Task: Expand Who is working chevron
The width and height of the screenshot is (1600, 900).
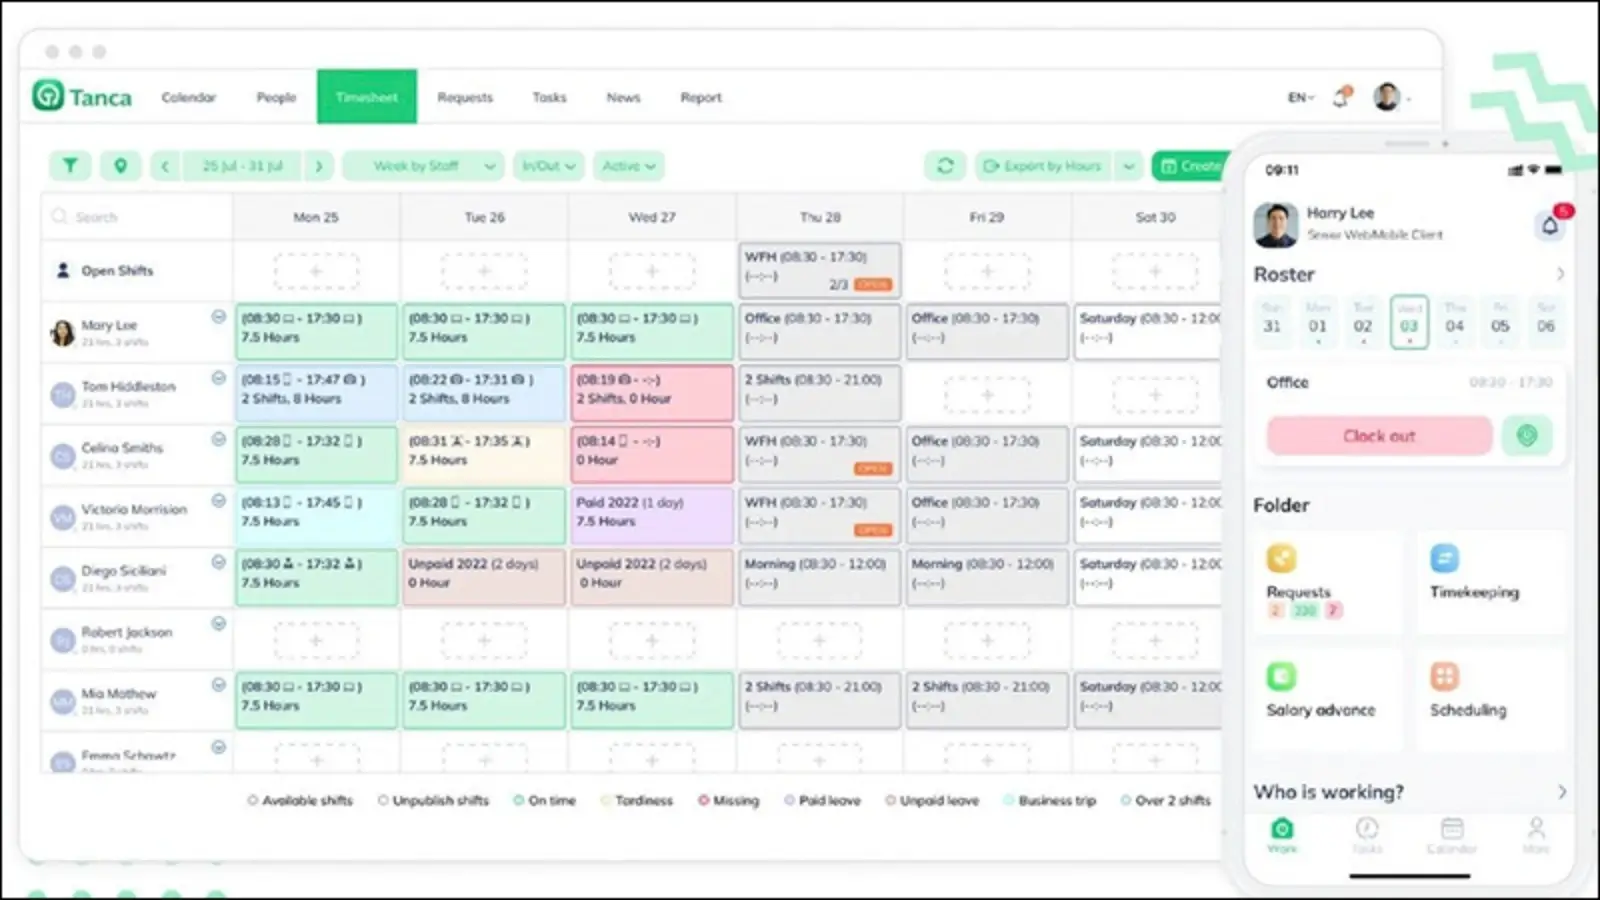Action: tap(1561, 792)
